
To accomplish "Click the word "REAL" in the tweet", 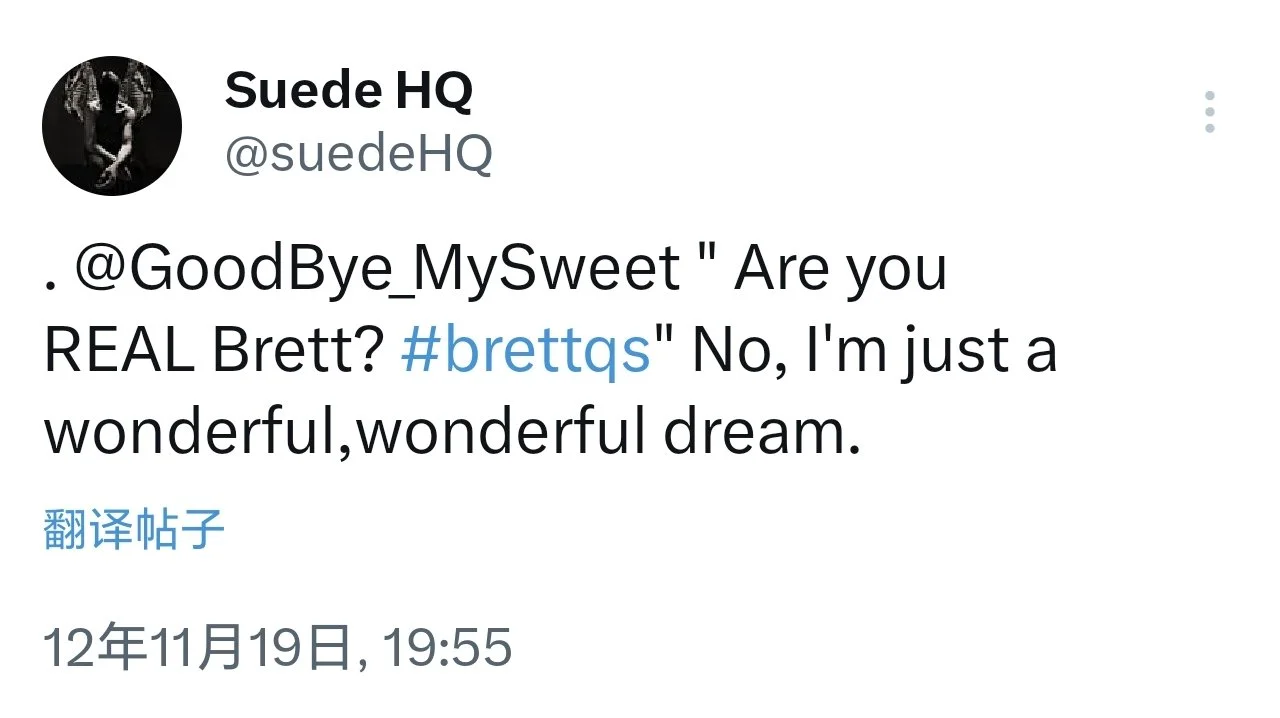I will point(119,352).
